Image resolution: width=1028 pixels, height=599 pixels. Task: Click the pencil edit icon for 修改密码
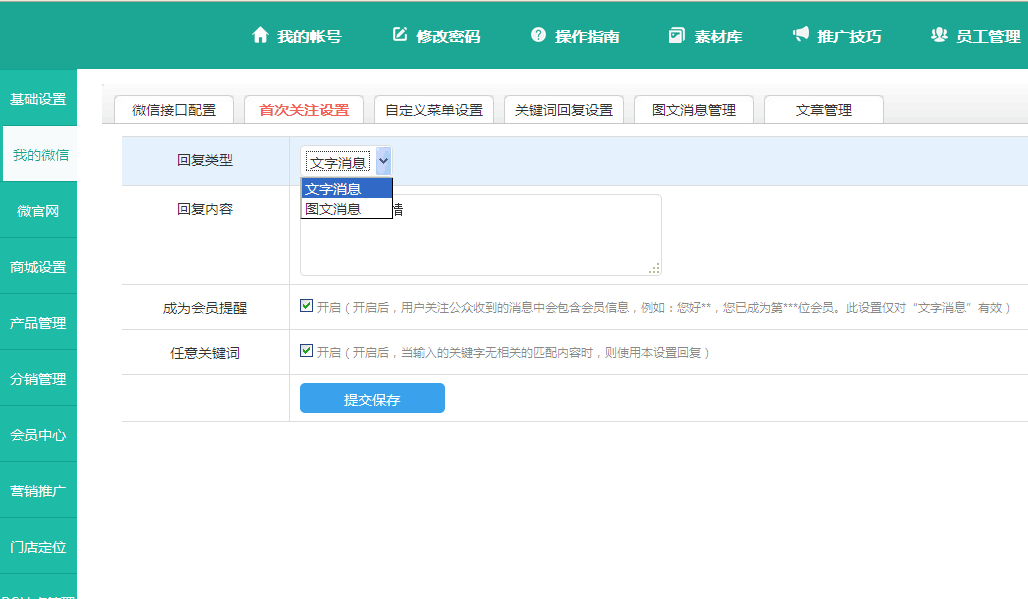pos(400,35)
